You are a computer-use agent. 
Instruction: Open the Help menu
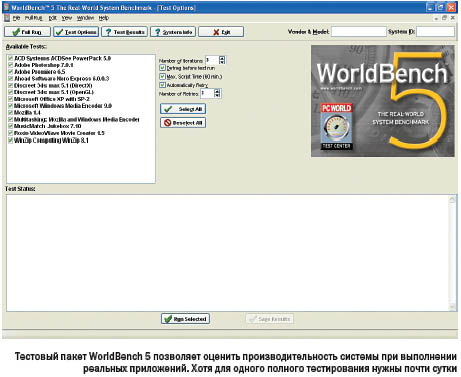(x=104, y=18)
